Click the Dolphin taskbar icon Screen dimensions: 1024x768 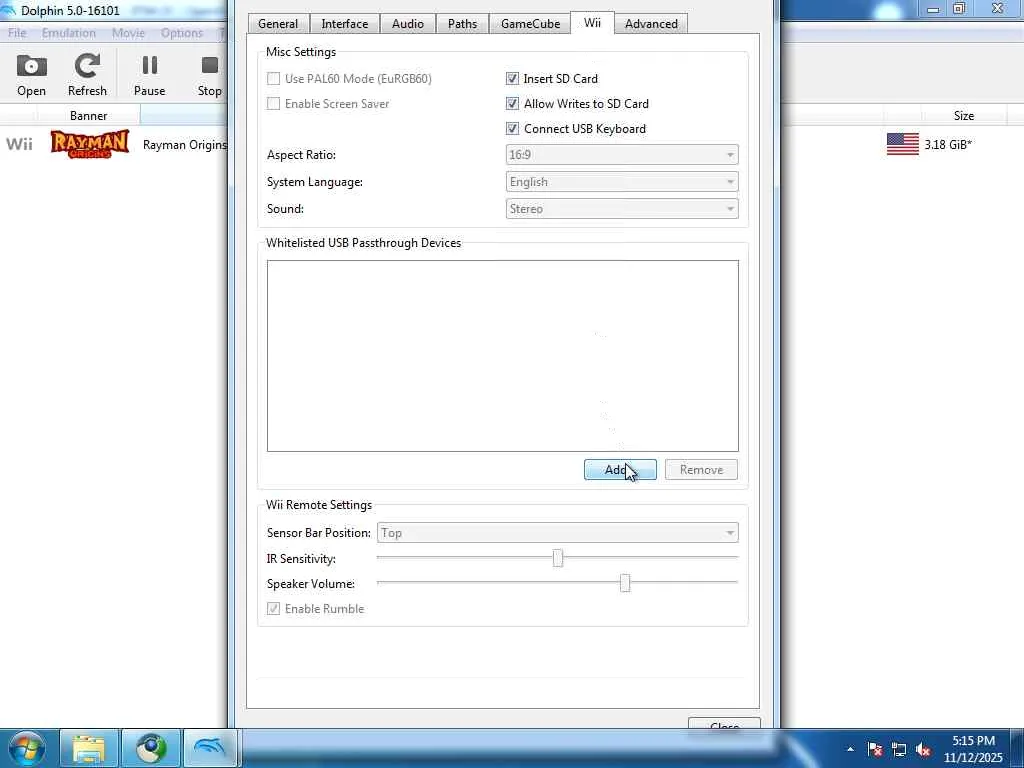click(x=210, y=748)
